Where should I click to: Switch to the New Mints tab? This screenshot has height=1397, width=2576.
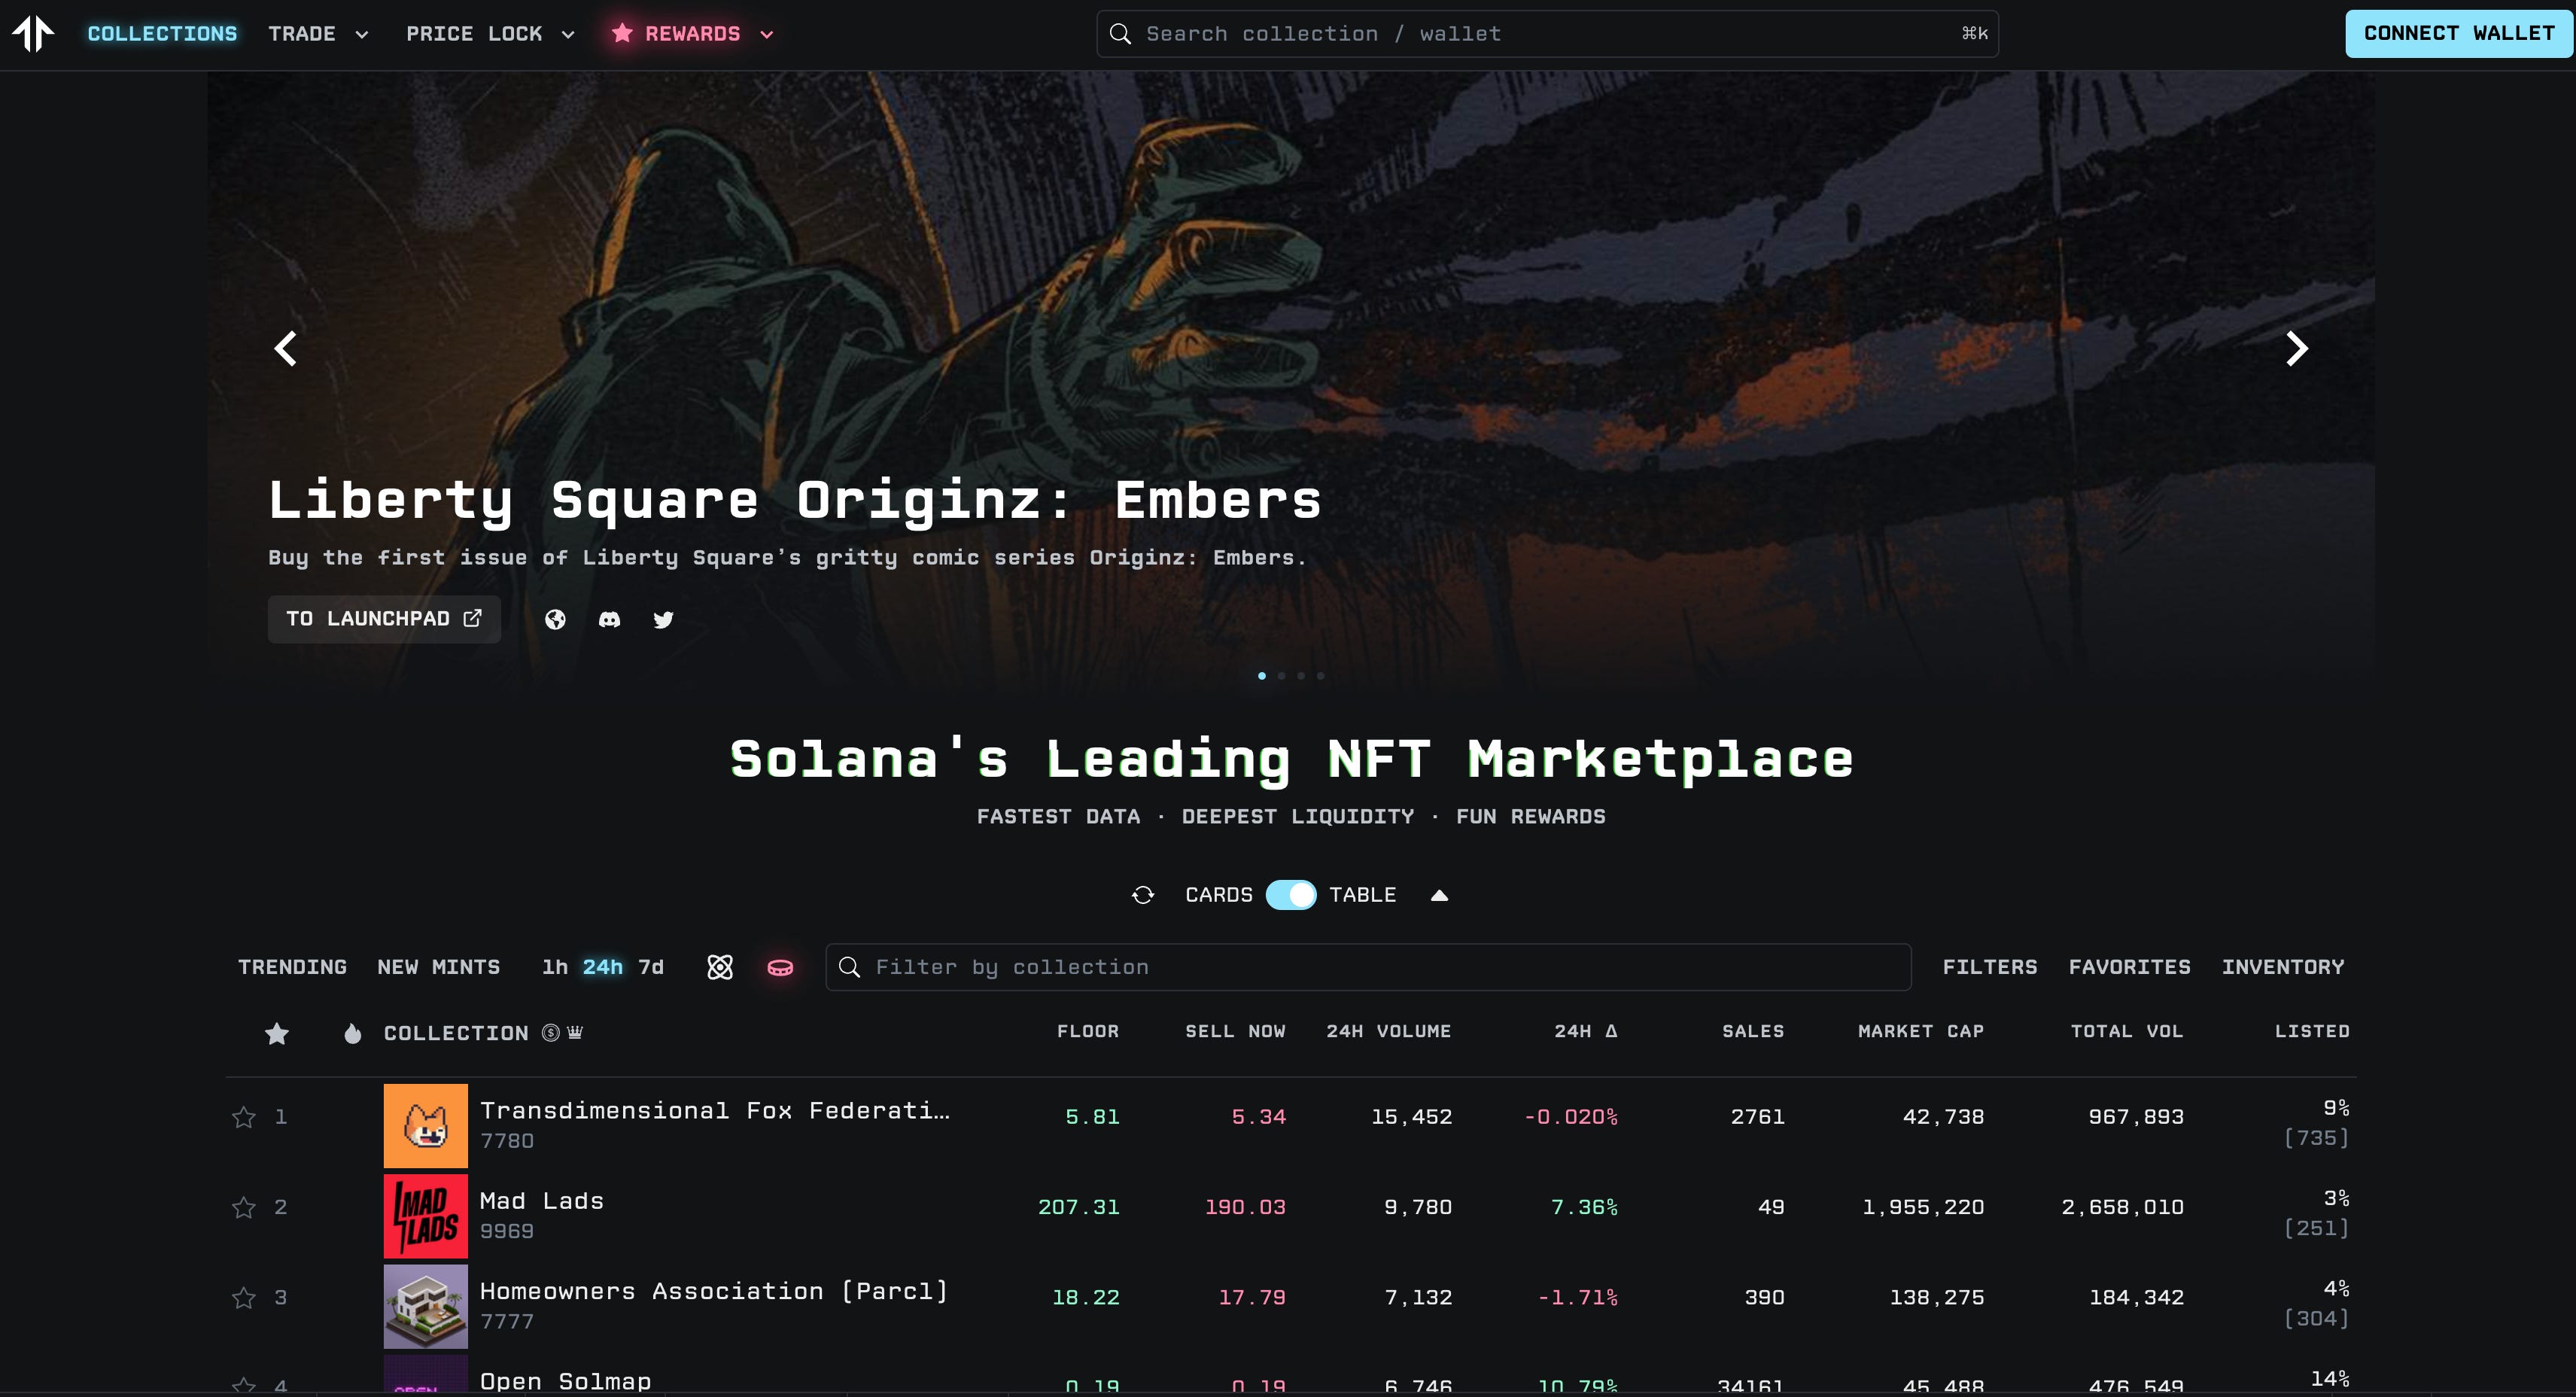tap(438, 967)
